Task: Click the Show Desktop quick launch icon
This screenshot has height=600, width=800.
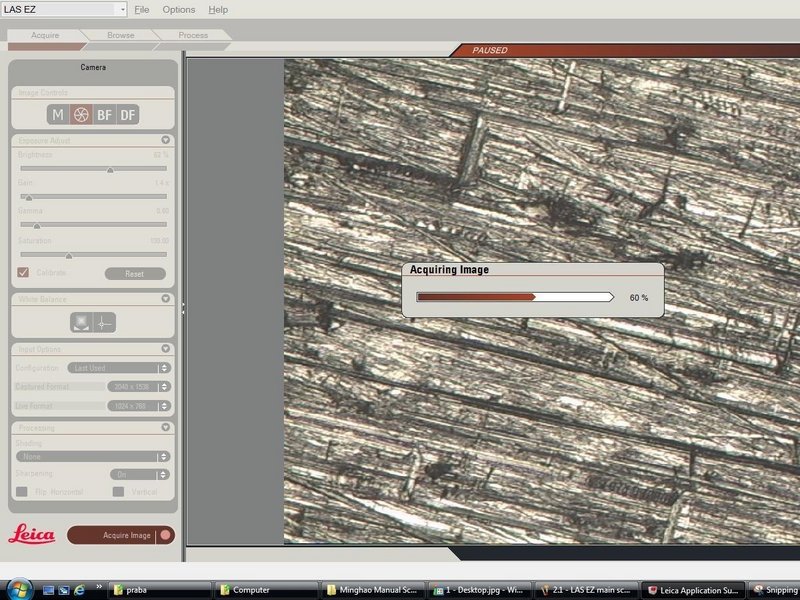Action: point(48,590)
